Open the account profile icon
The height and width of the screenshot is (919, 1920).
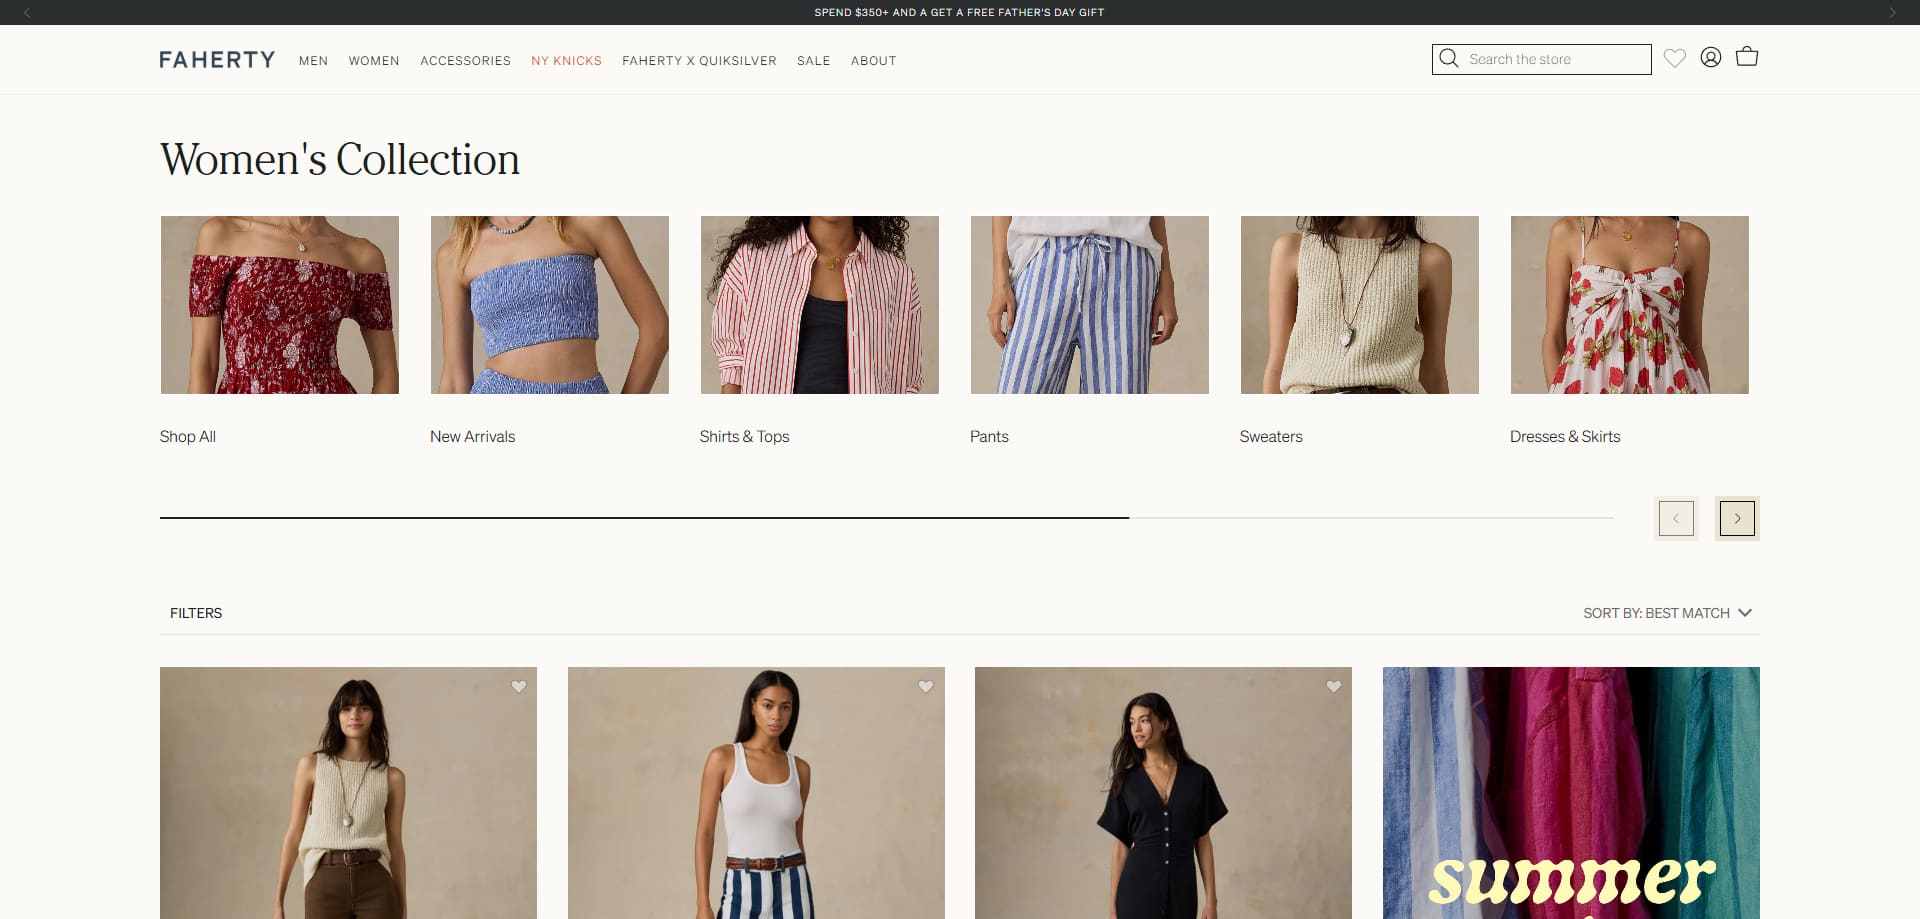1711,57
